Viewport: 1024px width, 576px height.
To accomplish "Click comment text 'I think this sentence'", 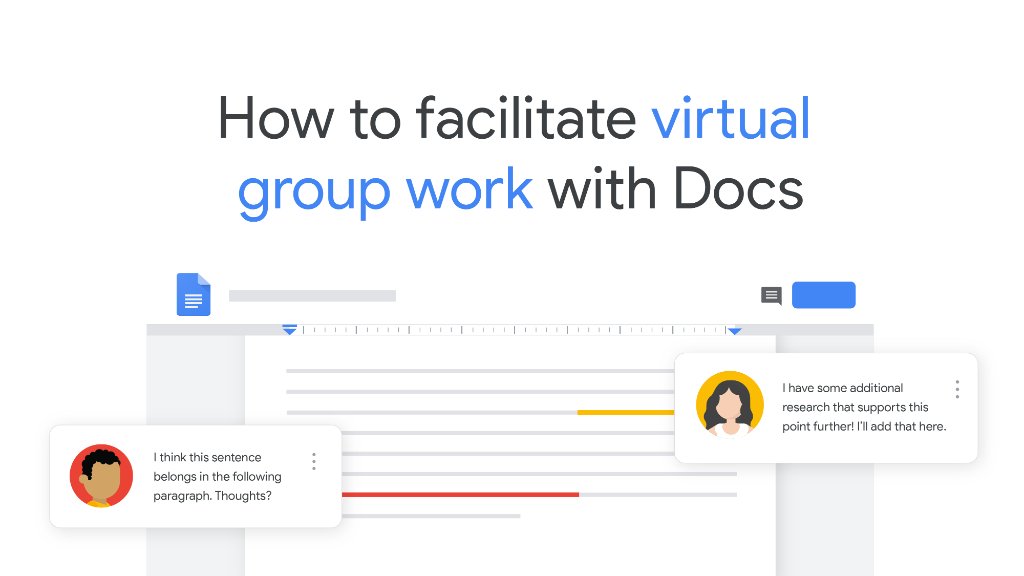I will pyautogui.click(x=207, y=457).
